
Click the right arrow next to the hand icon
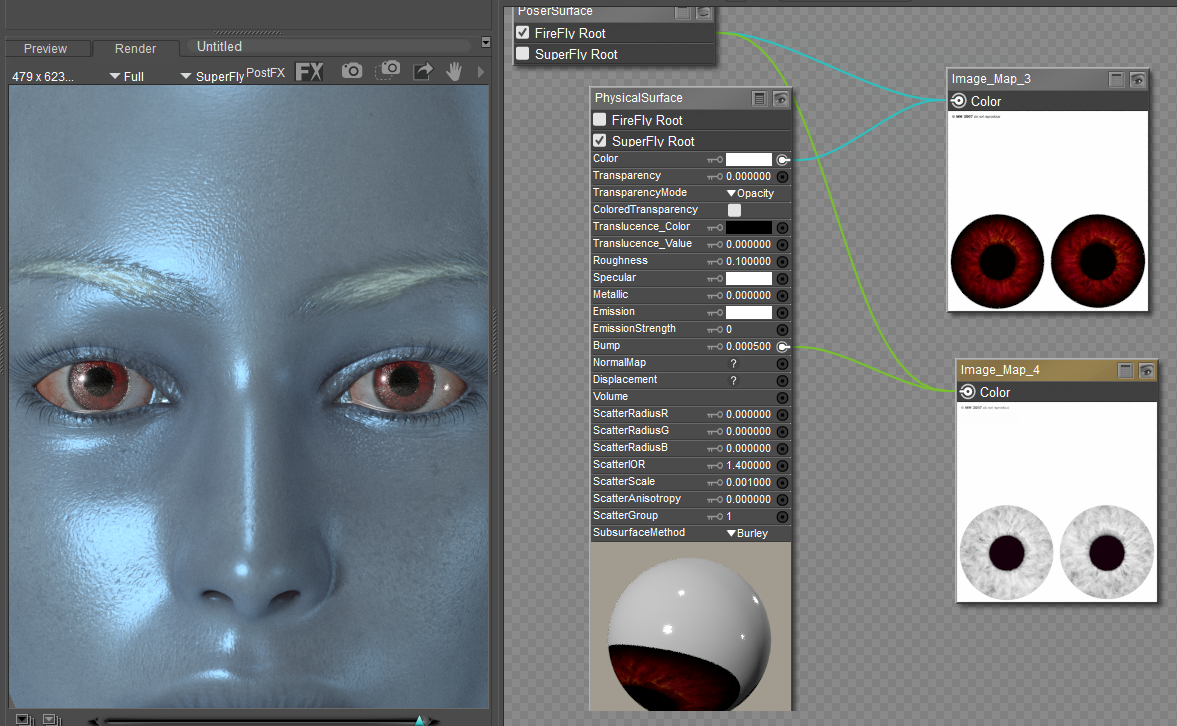(481, 72)
